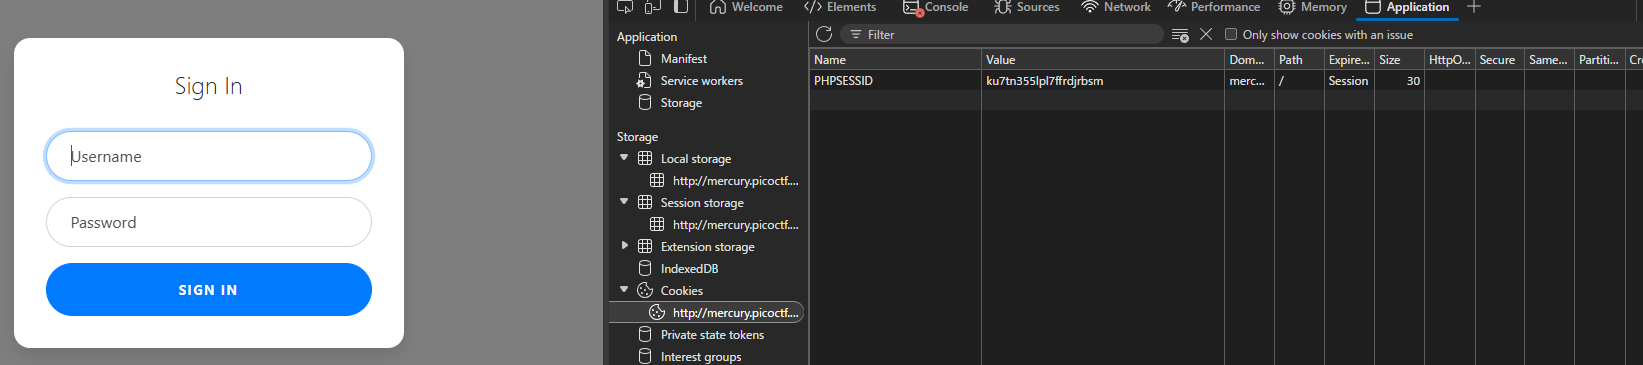Open Manifest in Application sidebar
Viewport: 1643px width, 365px height.
click(684, 59)
